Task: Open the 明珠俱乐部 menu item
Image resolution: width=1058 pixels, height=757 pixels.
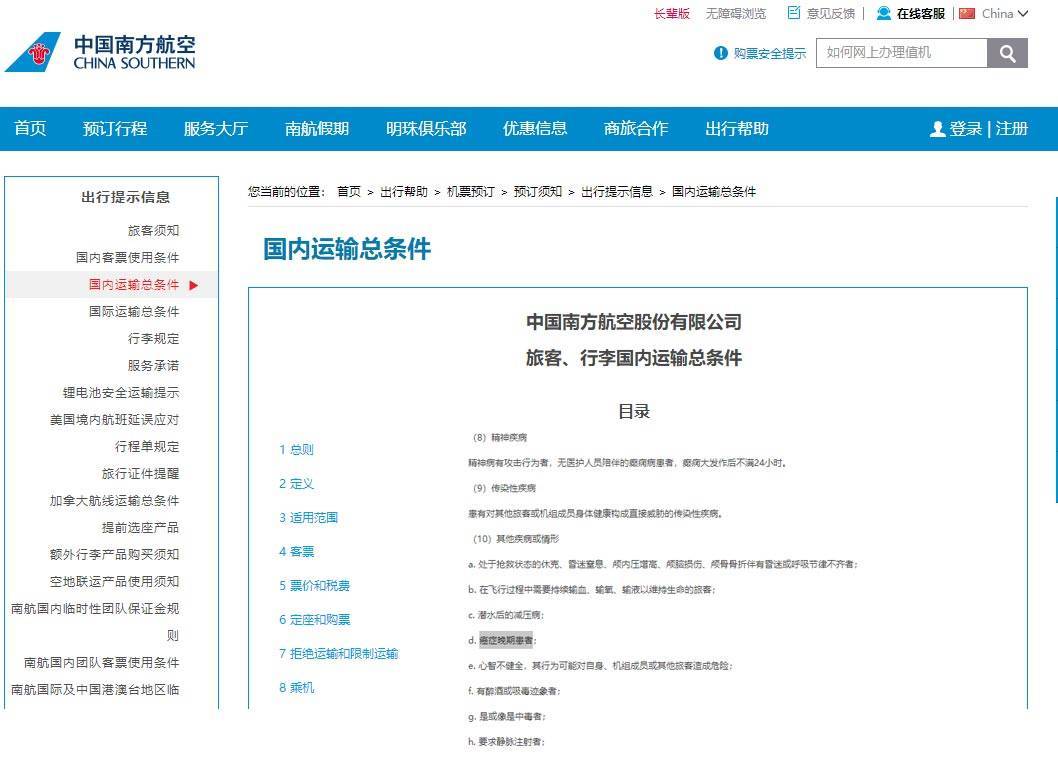Action: click(x=426, y=129)
